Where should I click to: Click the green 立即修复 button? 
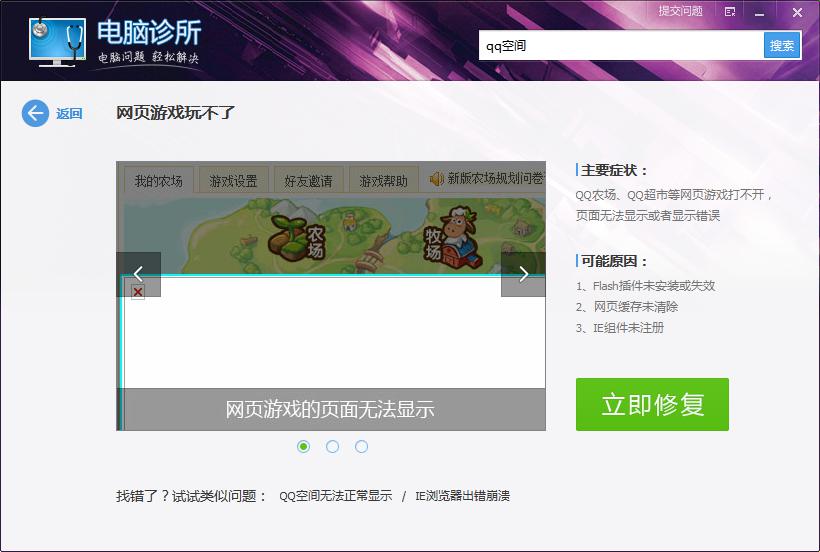click(652, 405)
